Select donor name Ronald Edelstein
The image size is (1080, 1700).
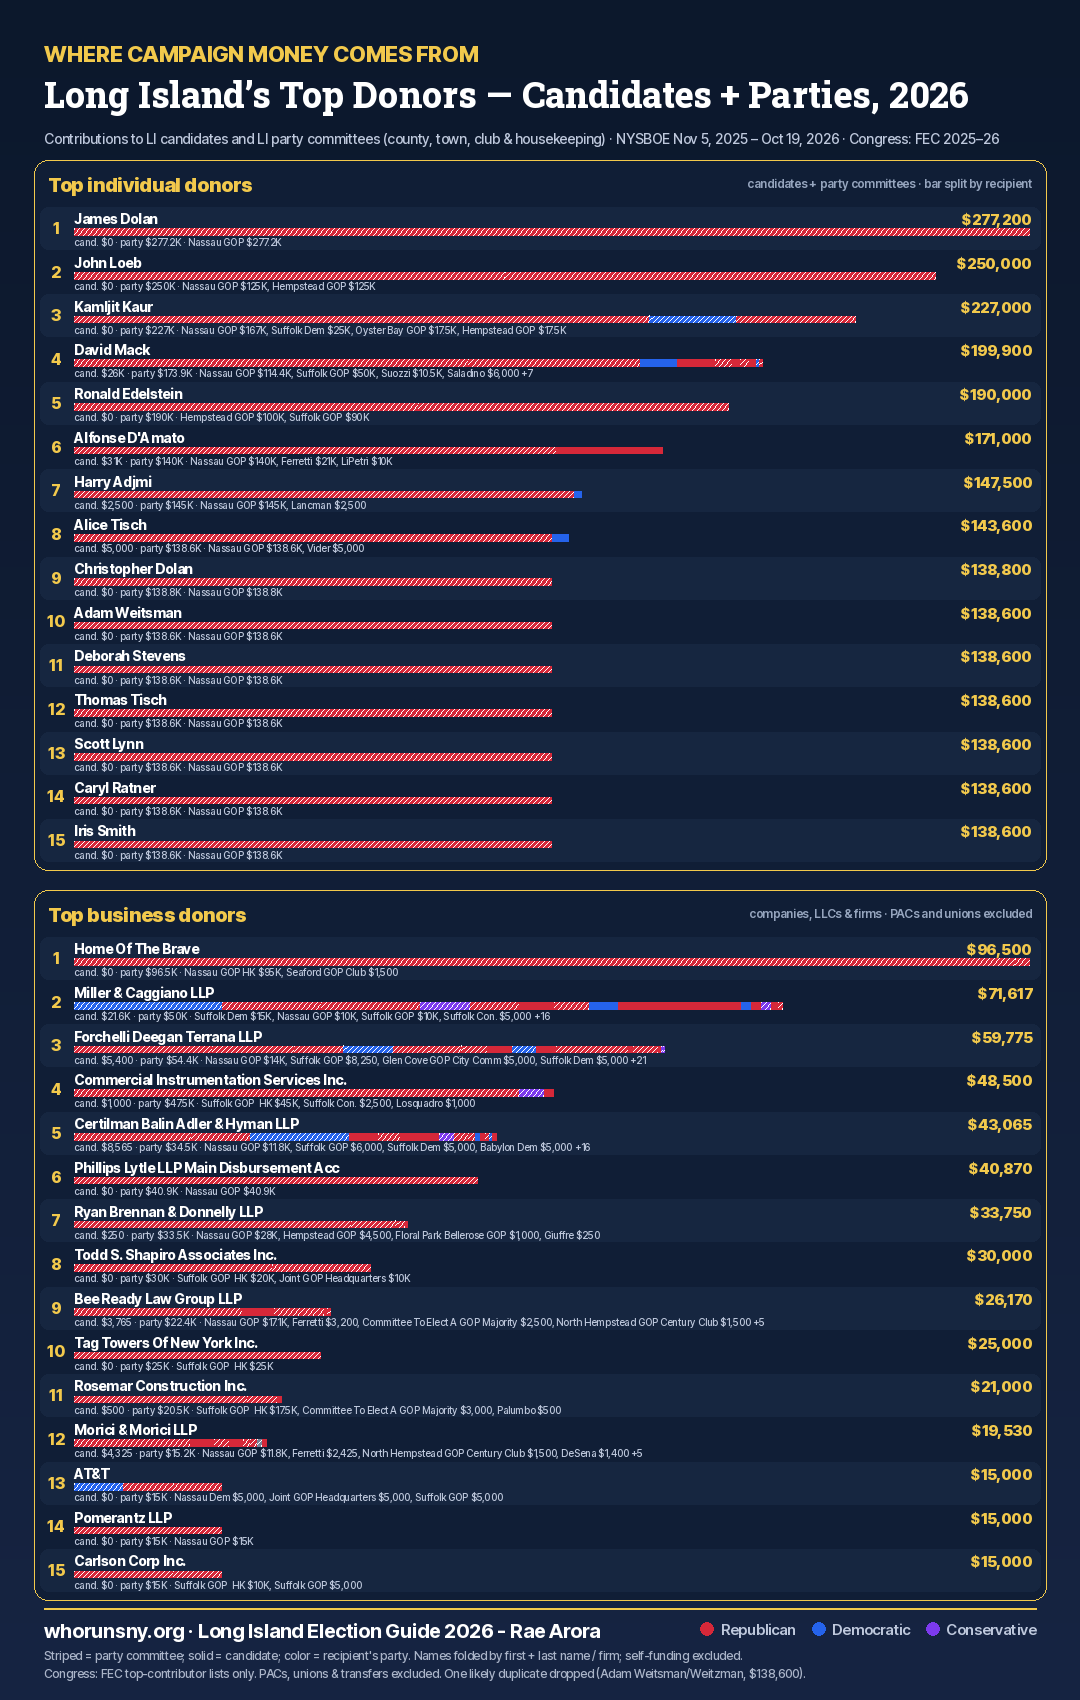[x=128, y=394]
